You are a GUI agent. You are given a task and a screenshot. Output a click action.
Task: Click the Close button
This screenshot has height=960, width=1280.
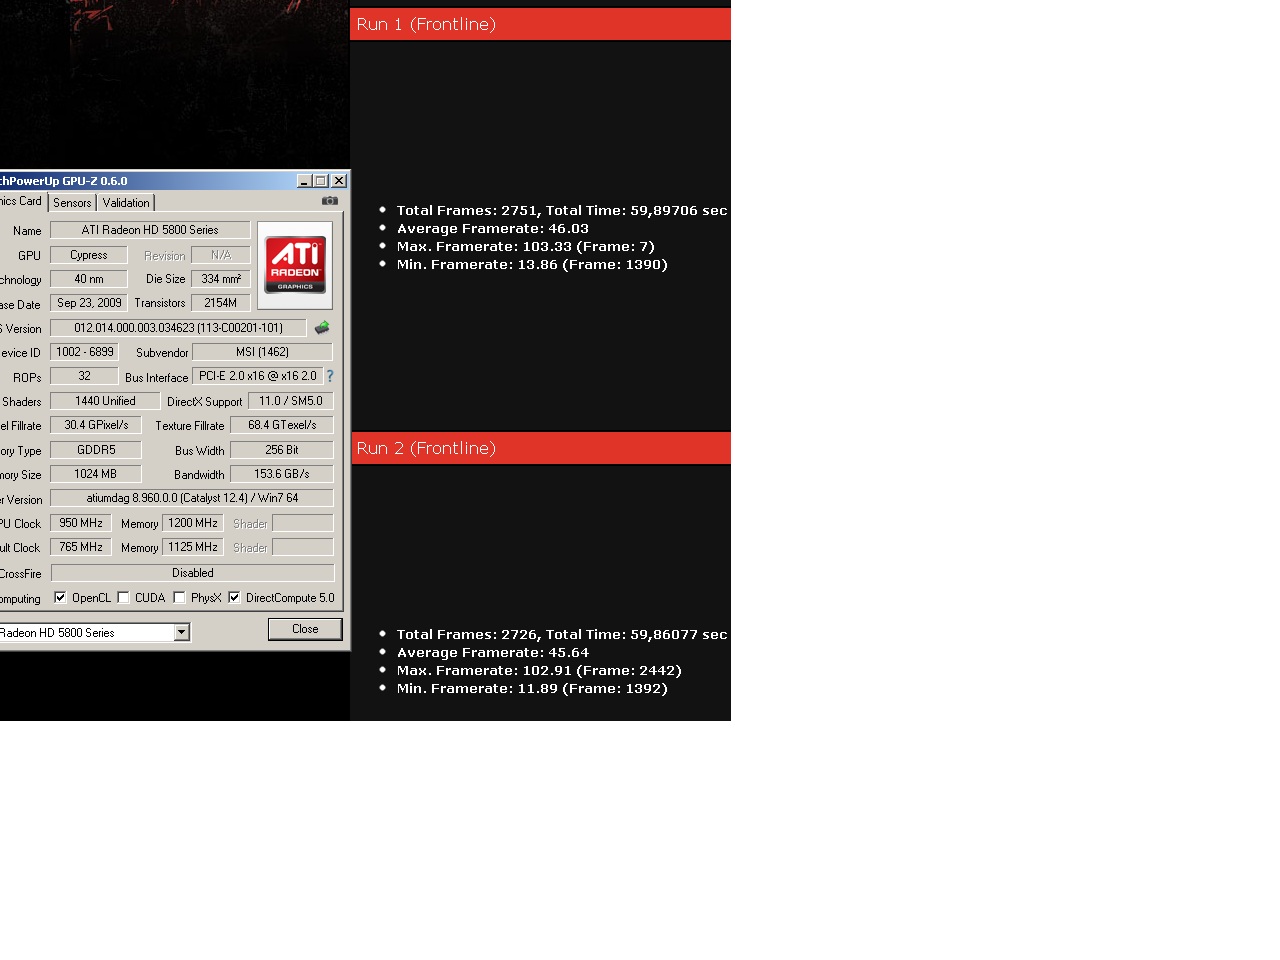point(305,629)
